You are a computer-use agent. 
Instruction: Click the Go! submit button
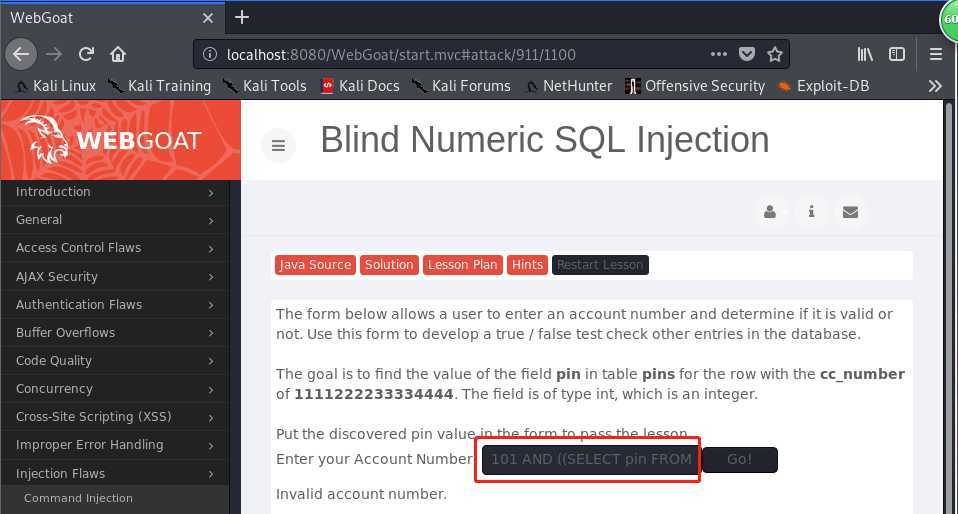tap(740, 460)
